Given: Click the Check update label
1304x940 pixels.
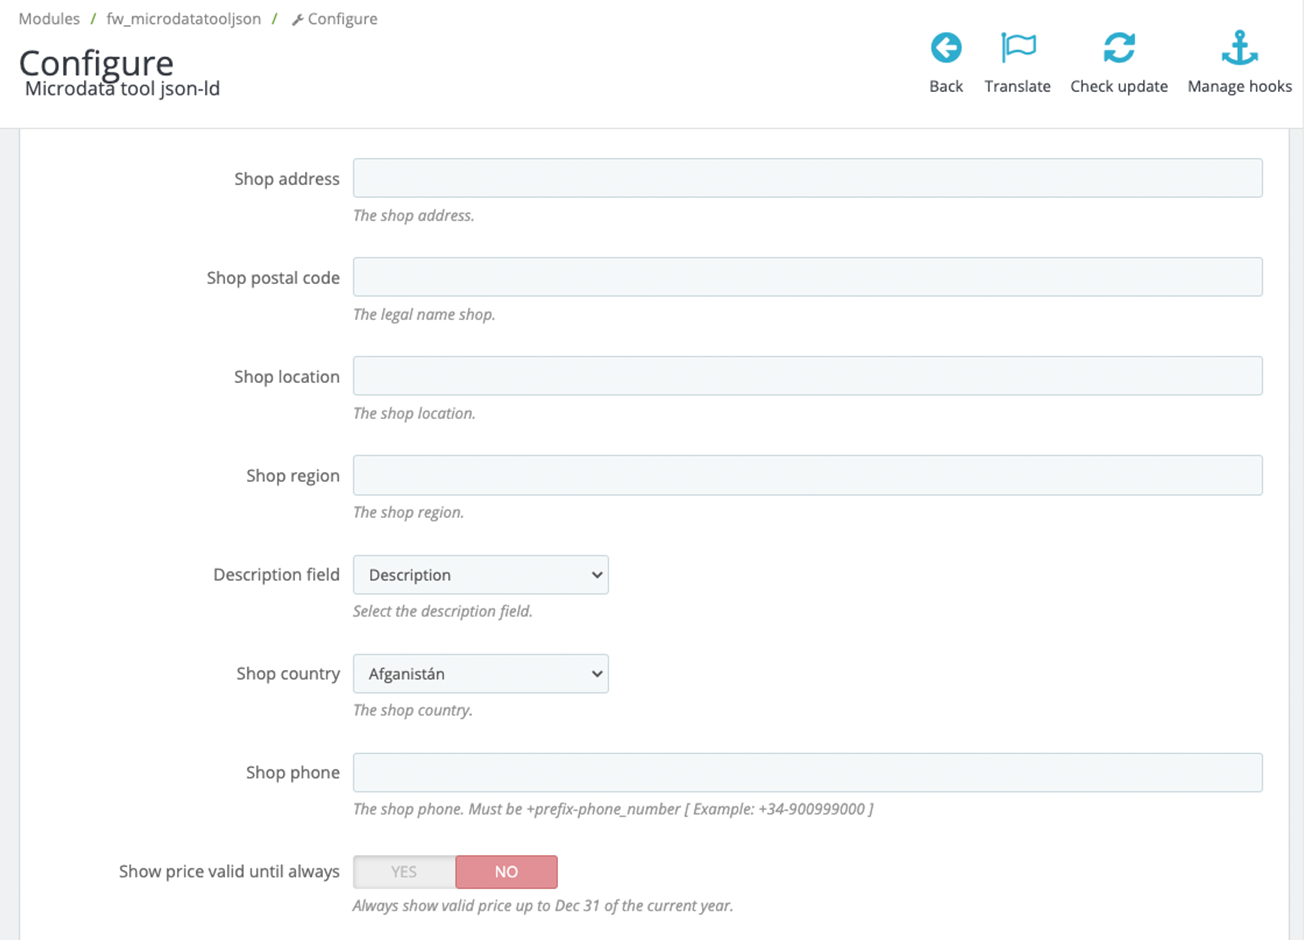Looking at the screenshot, I should pos(1119,86).
